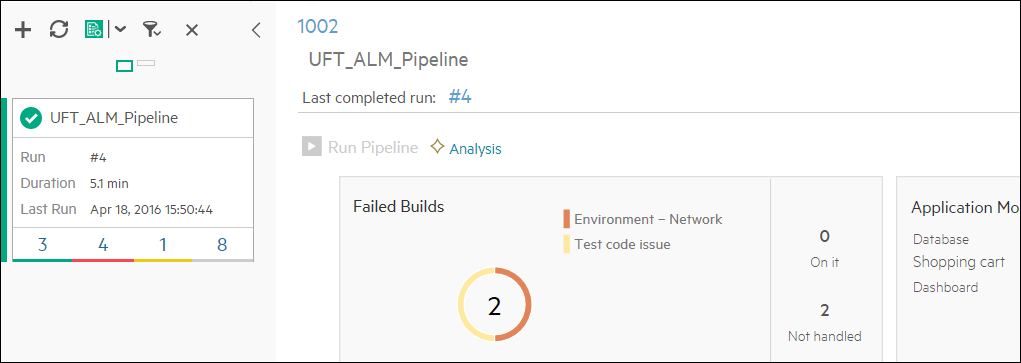Open the Analysis link
This screenshot has height=363, width=1021.
475,149
